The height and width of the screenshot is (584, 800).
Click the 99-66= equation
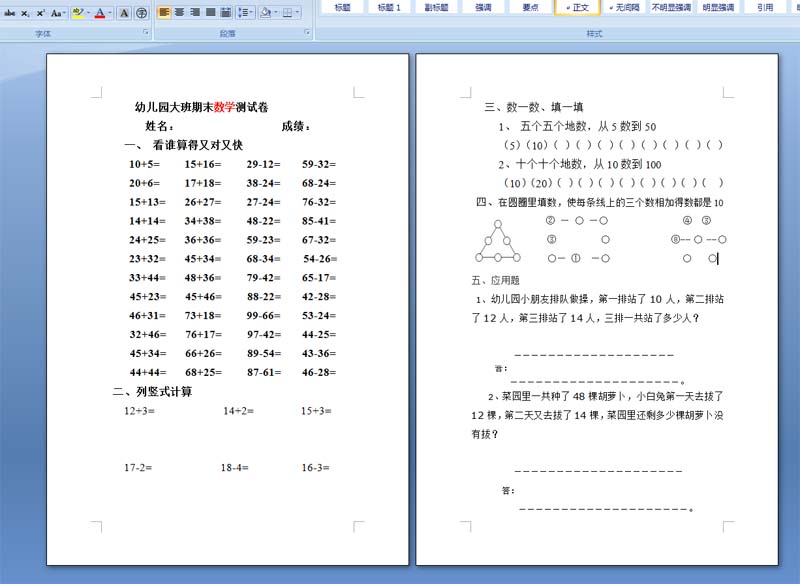[263, 315]
